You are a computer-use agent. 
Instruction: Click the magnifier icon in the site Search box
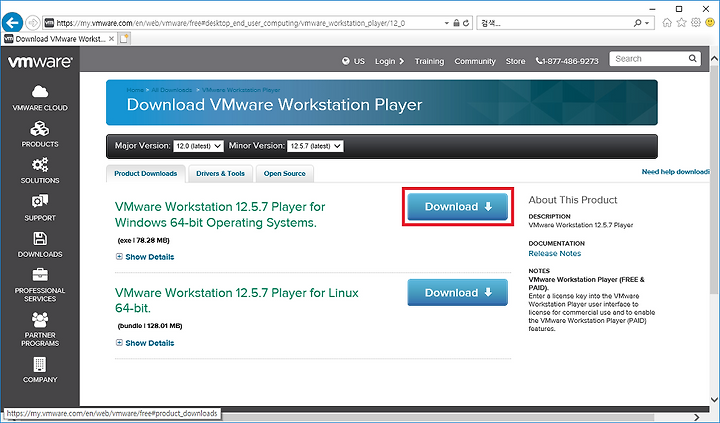pos(692,58)
